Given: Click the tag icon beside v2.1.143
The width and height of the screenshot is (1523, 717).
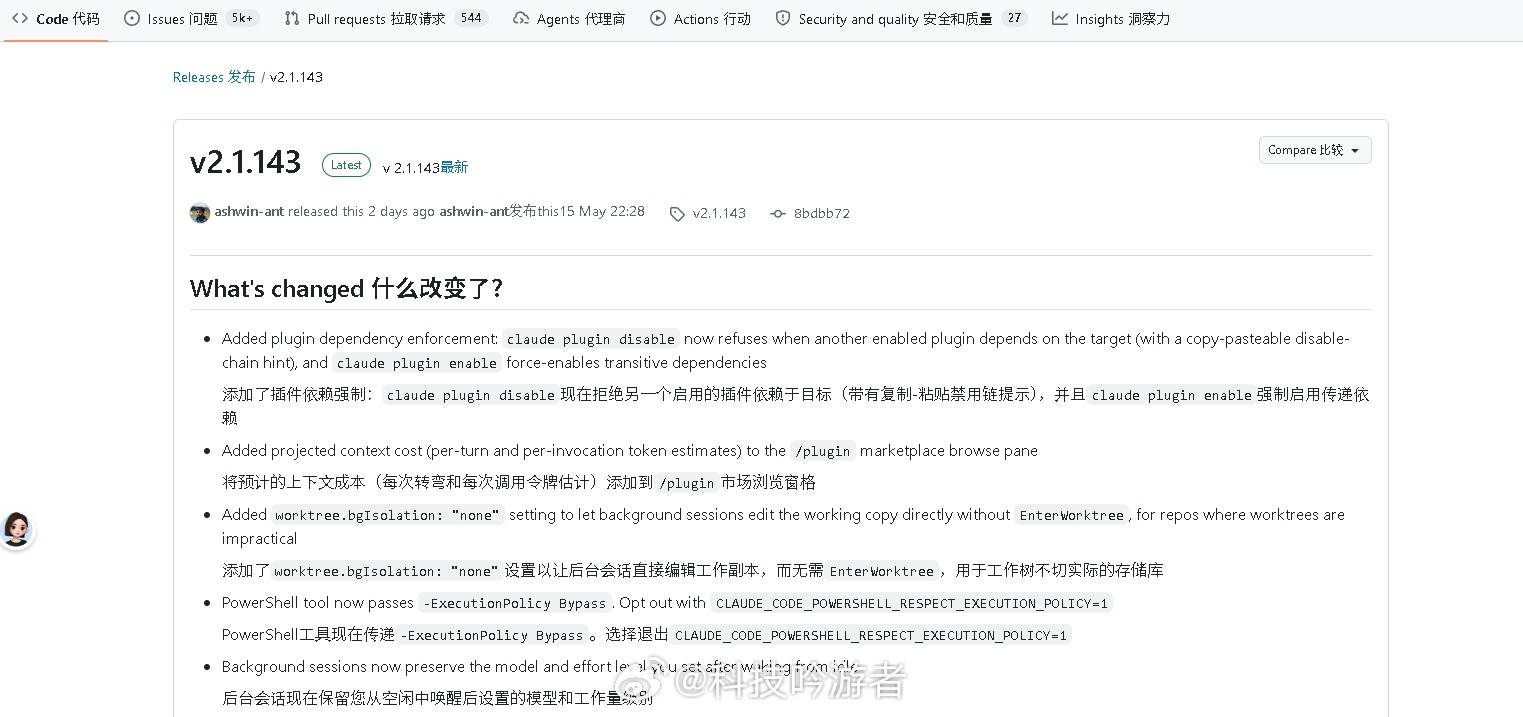Looking at the screenshot, I should click(x=677, y=214).
